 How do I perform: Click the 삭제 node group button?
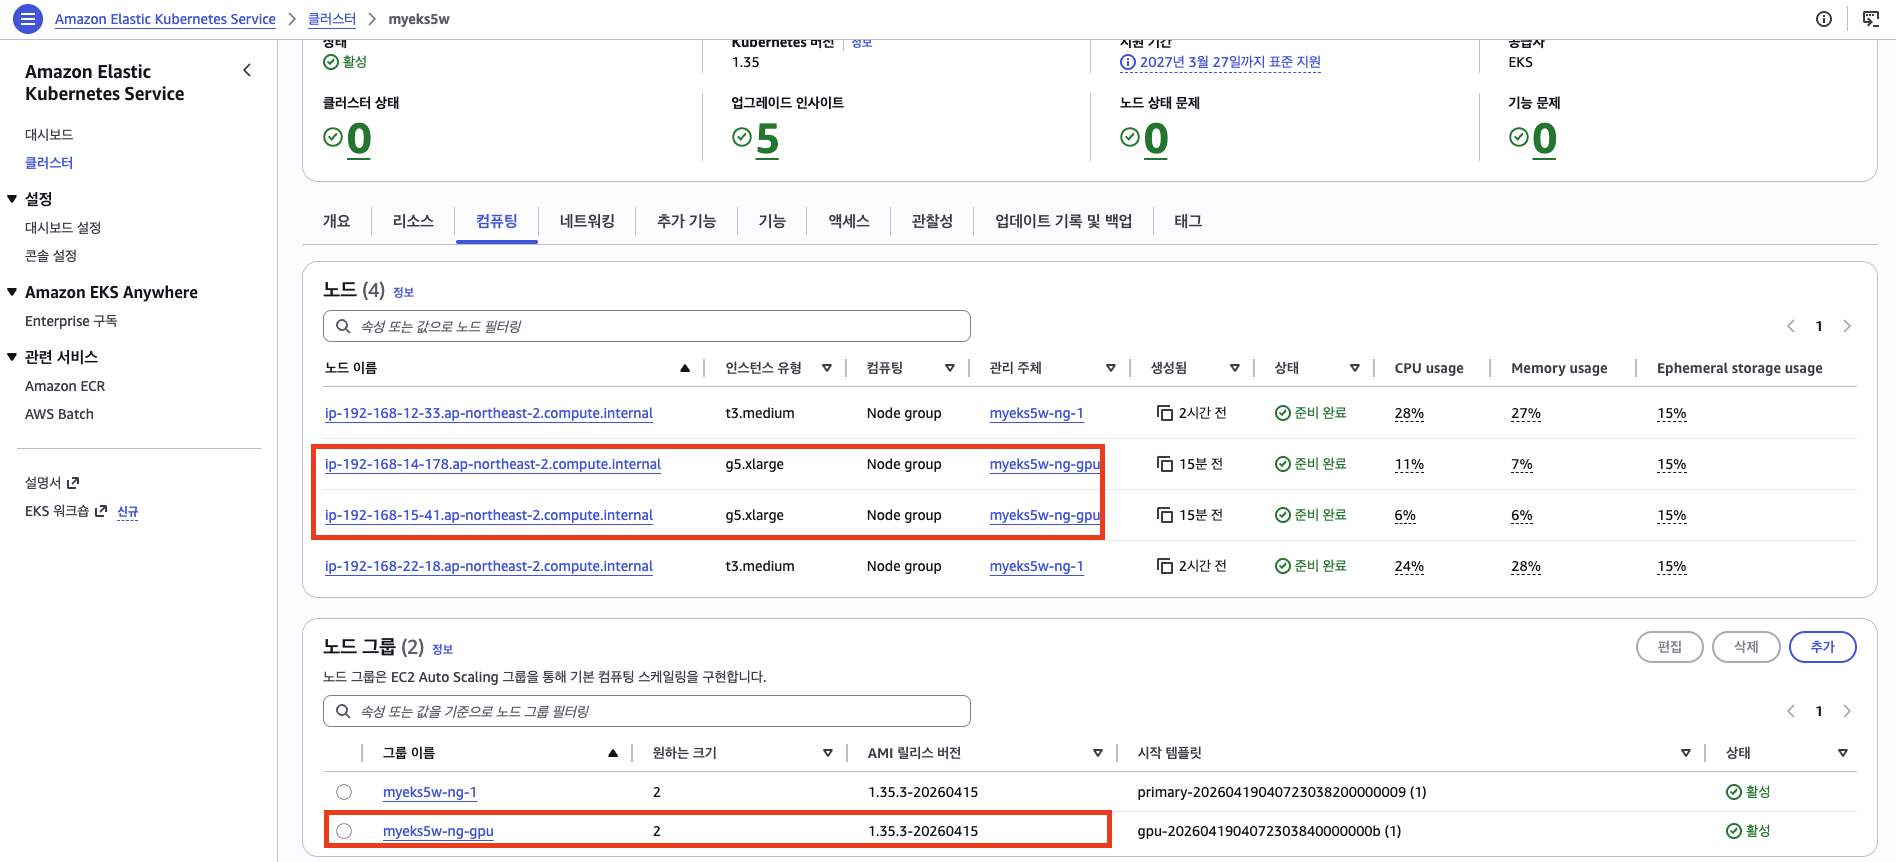click(x=1746, y=647)
